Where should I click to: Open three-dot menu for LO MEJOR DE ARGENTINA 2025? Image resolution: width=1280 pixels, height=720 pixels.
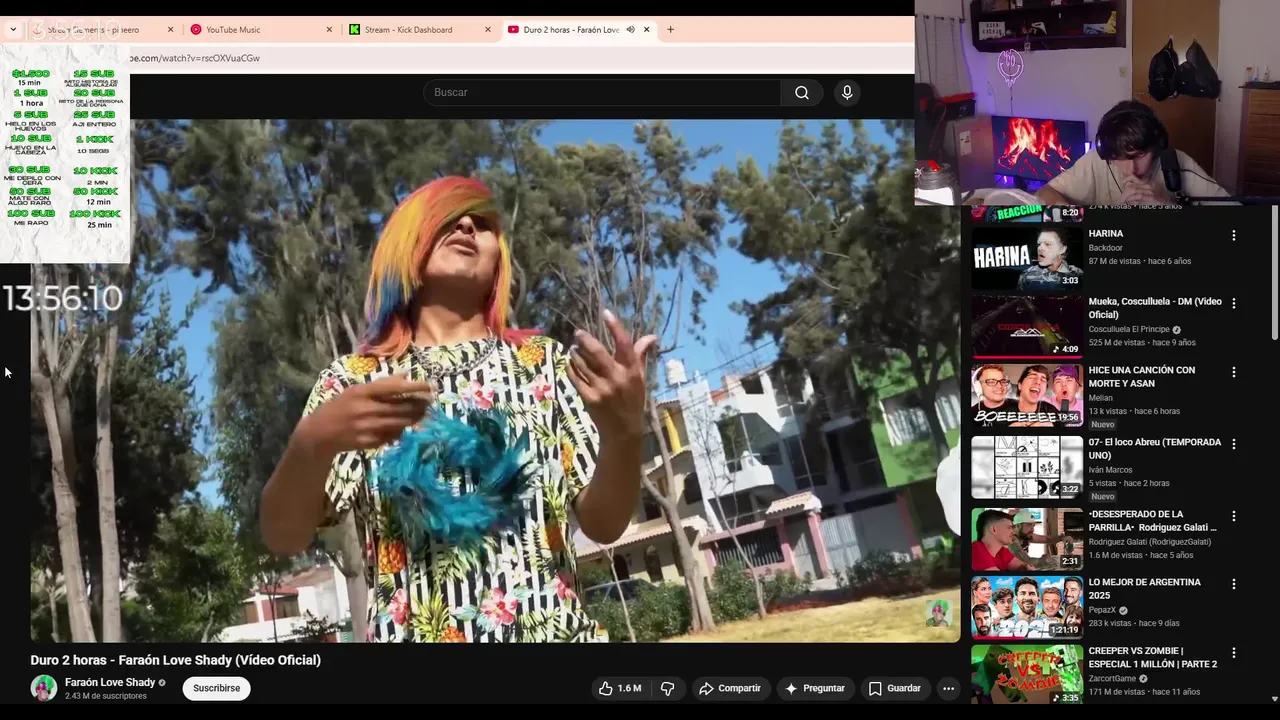pyautogui.click(x=1233, y=584)
